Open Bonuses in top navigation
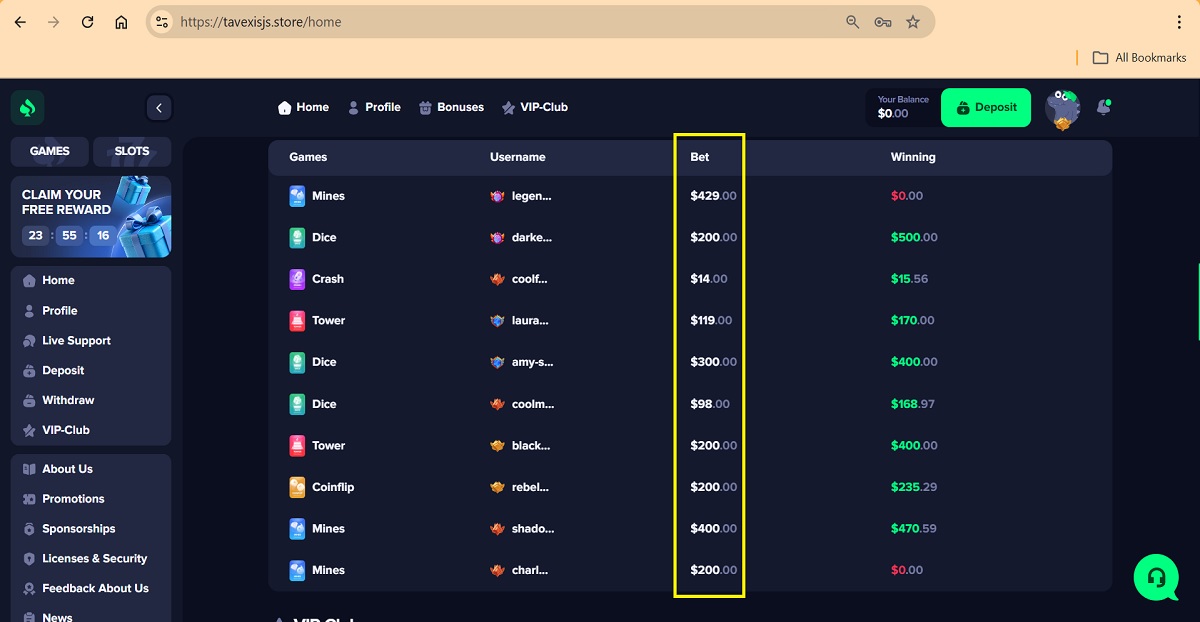The width and height of the screenshot is (1200, 622). pos(451,107)
